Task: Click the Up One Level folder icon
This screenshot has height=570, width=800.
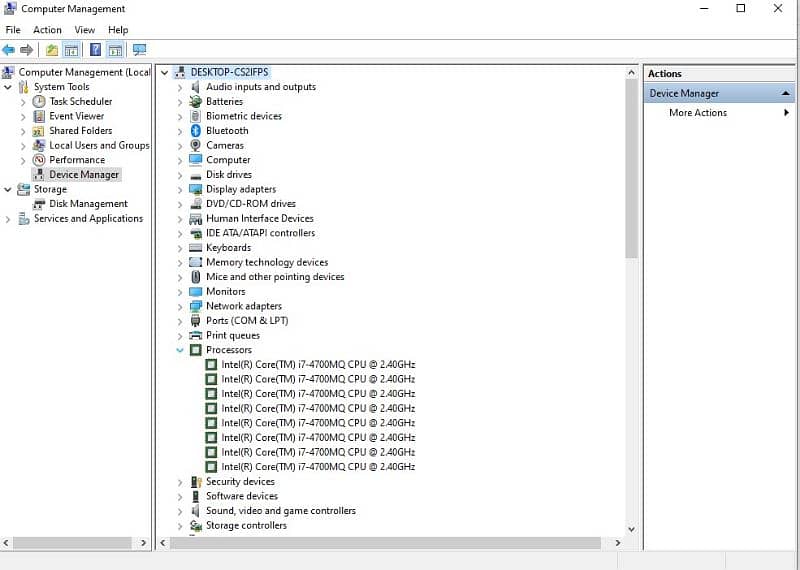Action: tap(52, 50)
